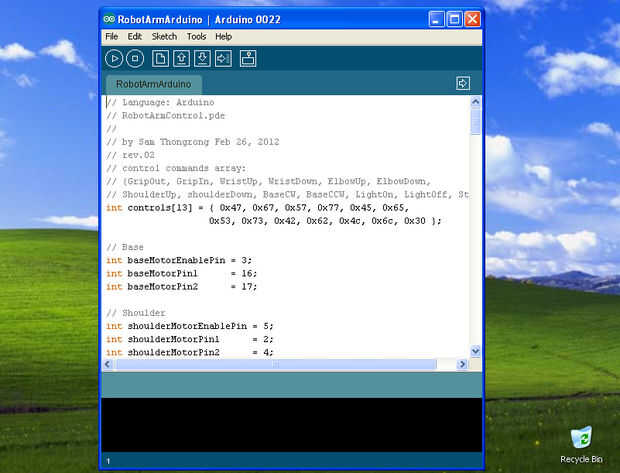The width and height of the screenshot is (620, 473).
Task: Open the Help menu
Action: coord(223,36)
